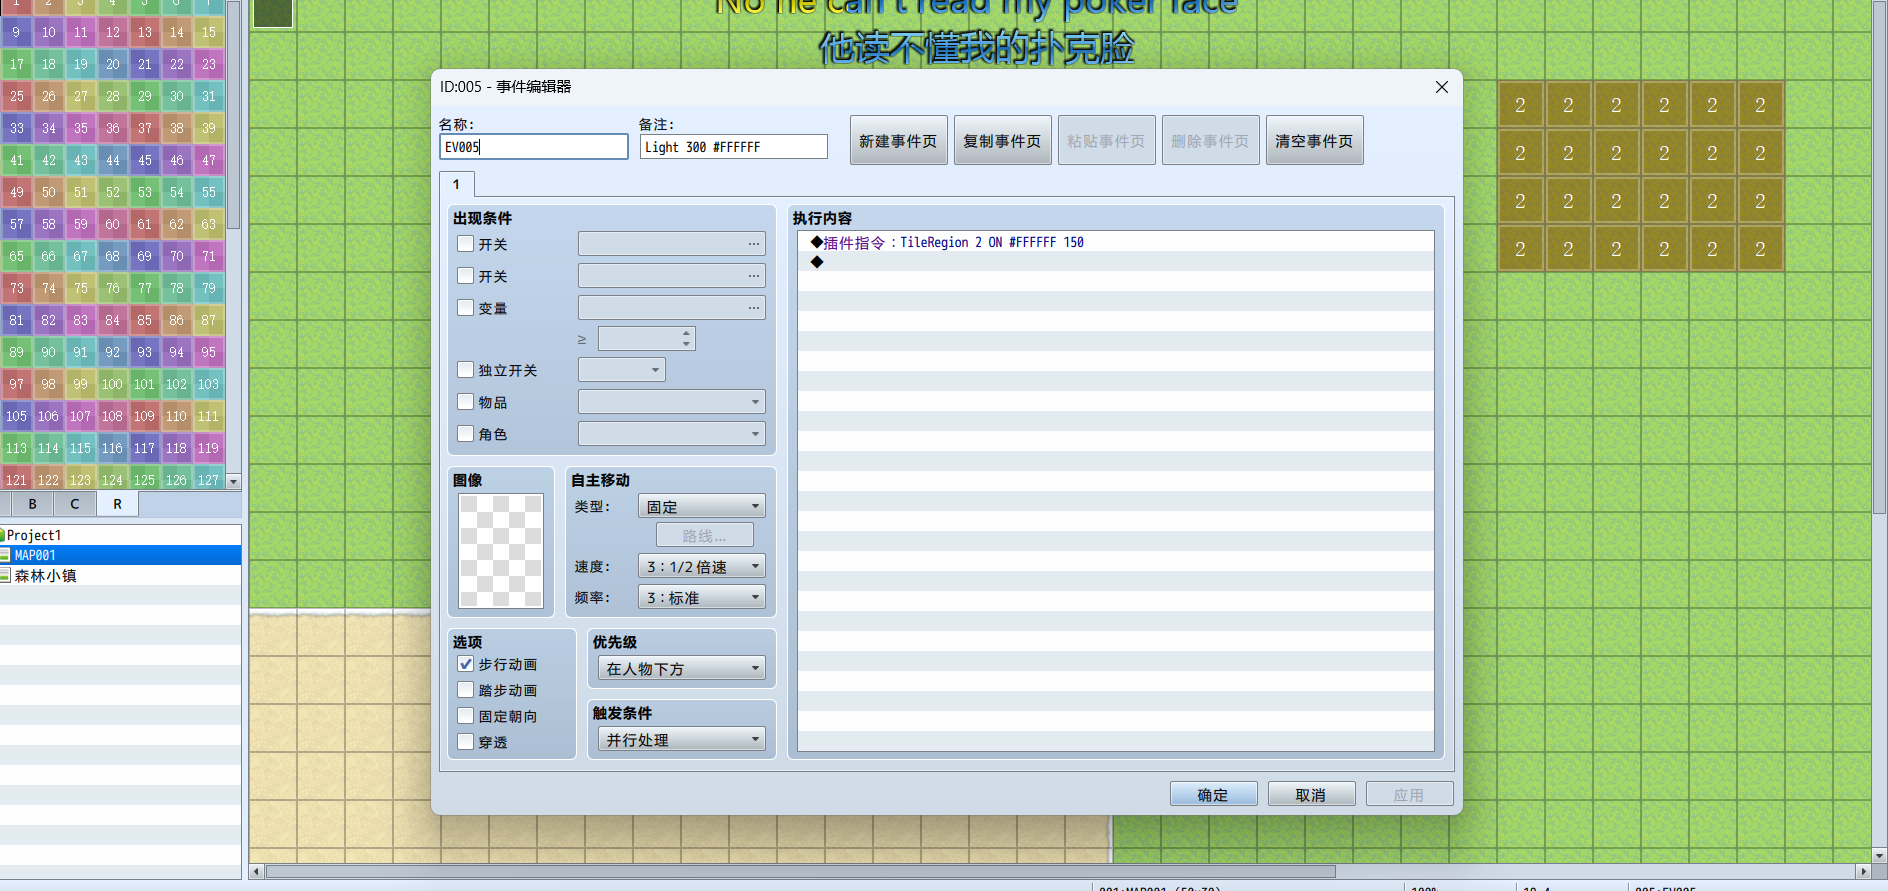Pick region tile 119 in palette
The width and height of the screenshot is (1888, 891).
pyautogui.click(x=208, y=448)
